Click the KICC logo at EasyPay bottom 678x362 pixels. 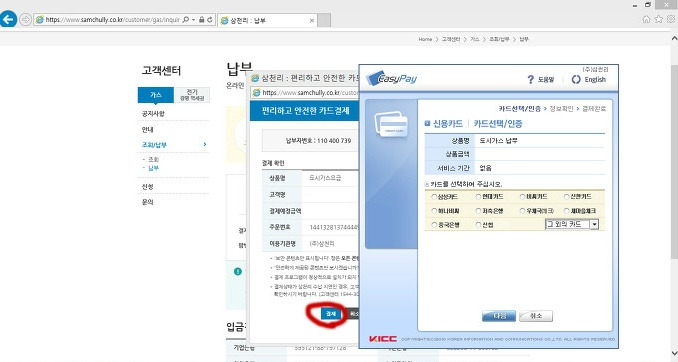383,339
